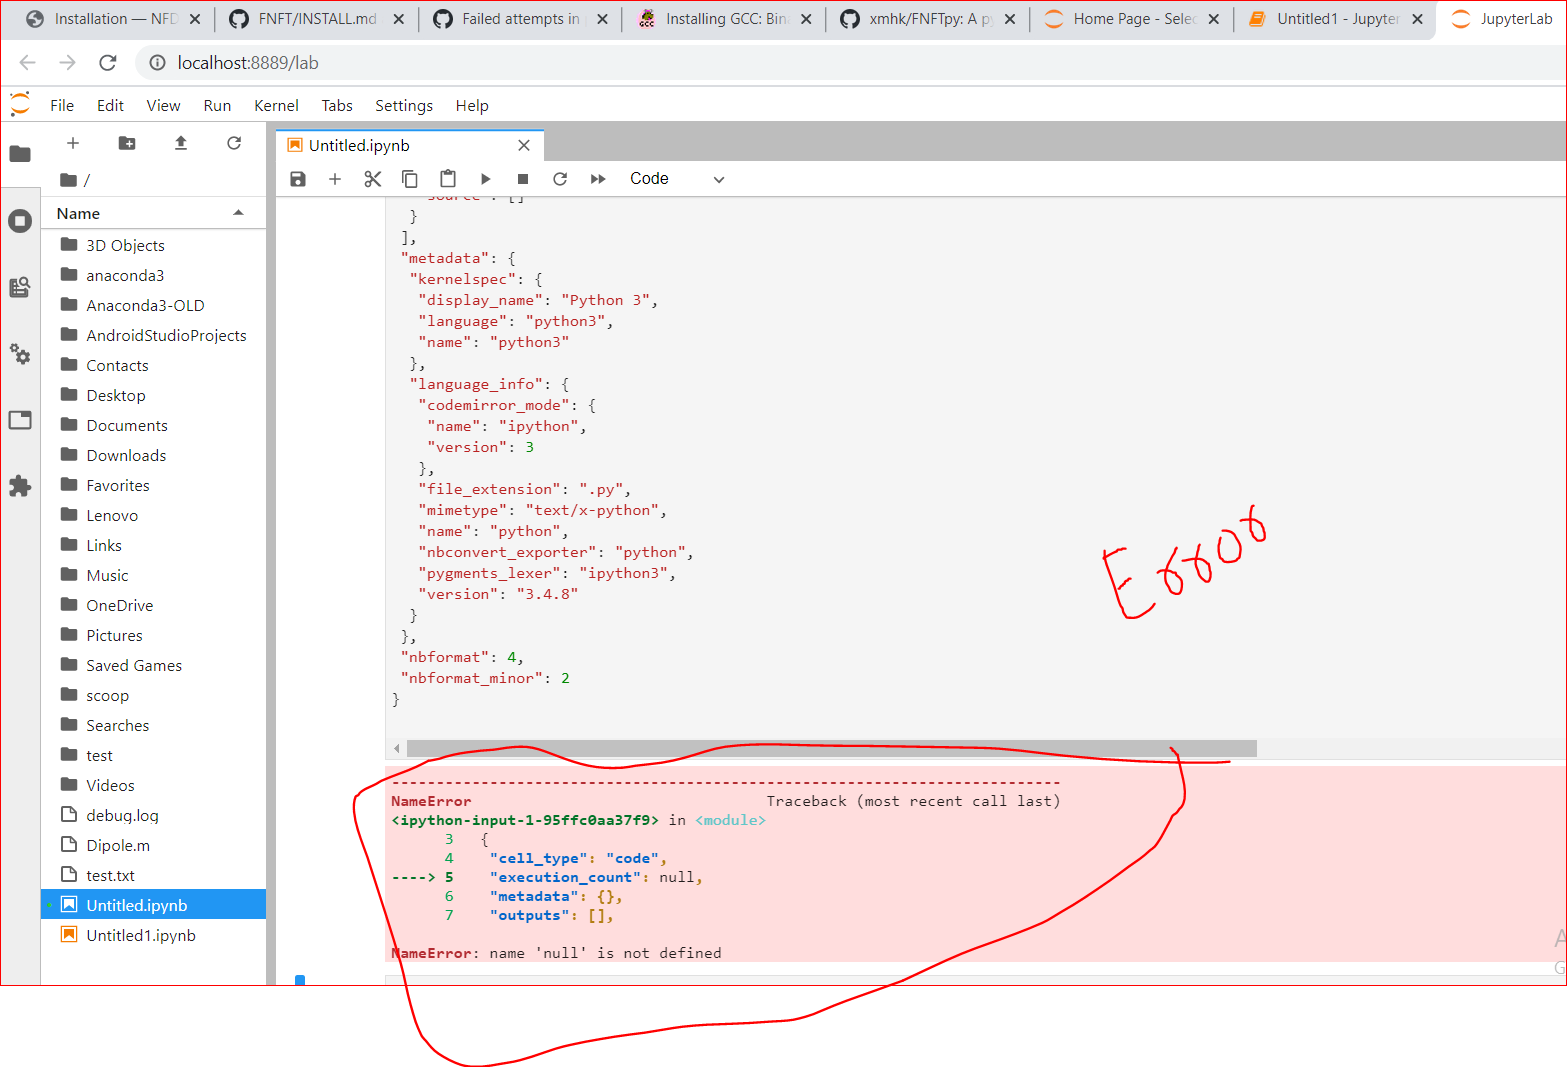The width and height of the screenshot is (1567, 1067).
Task: Open the Kernel menu
Action: pyautogui.click(x=276, y=105)
